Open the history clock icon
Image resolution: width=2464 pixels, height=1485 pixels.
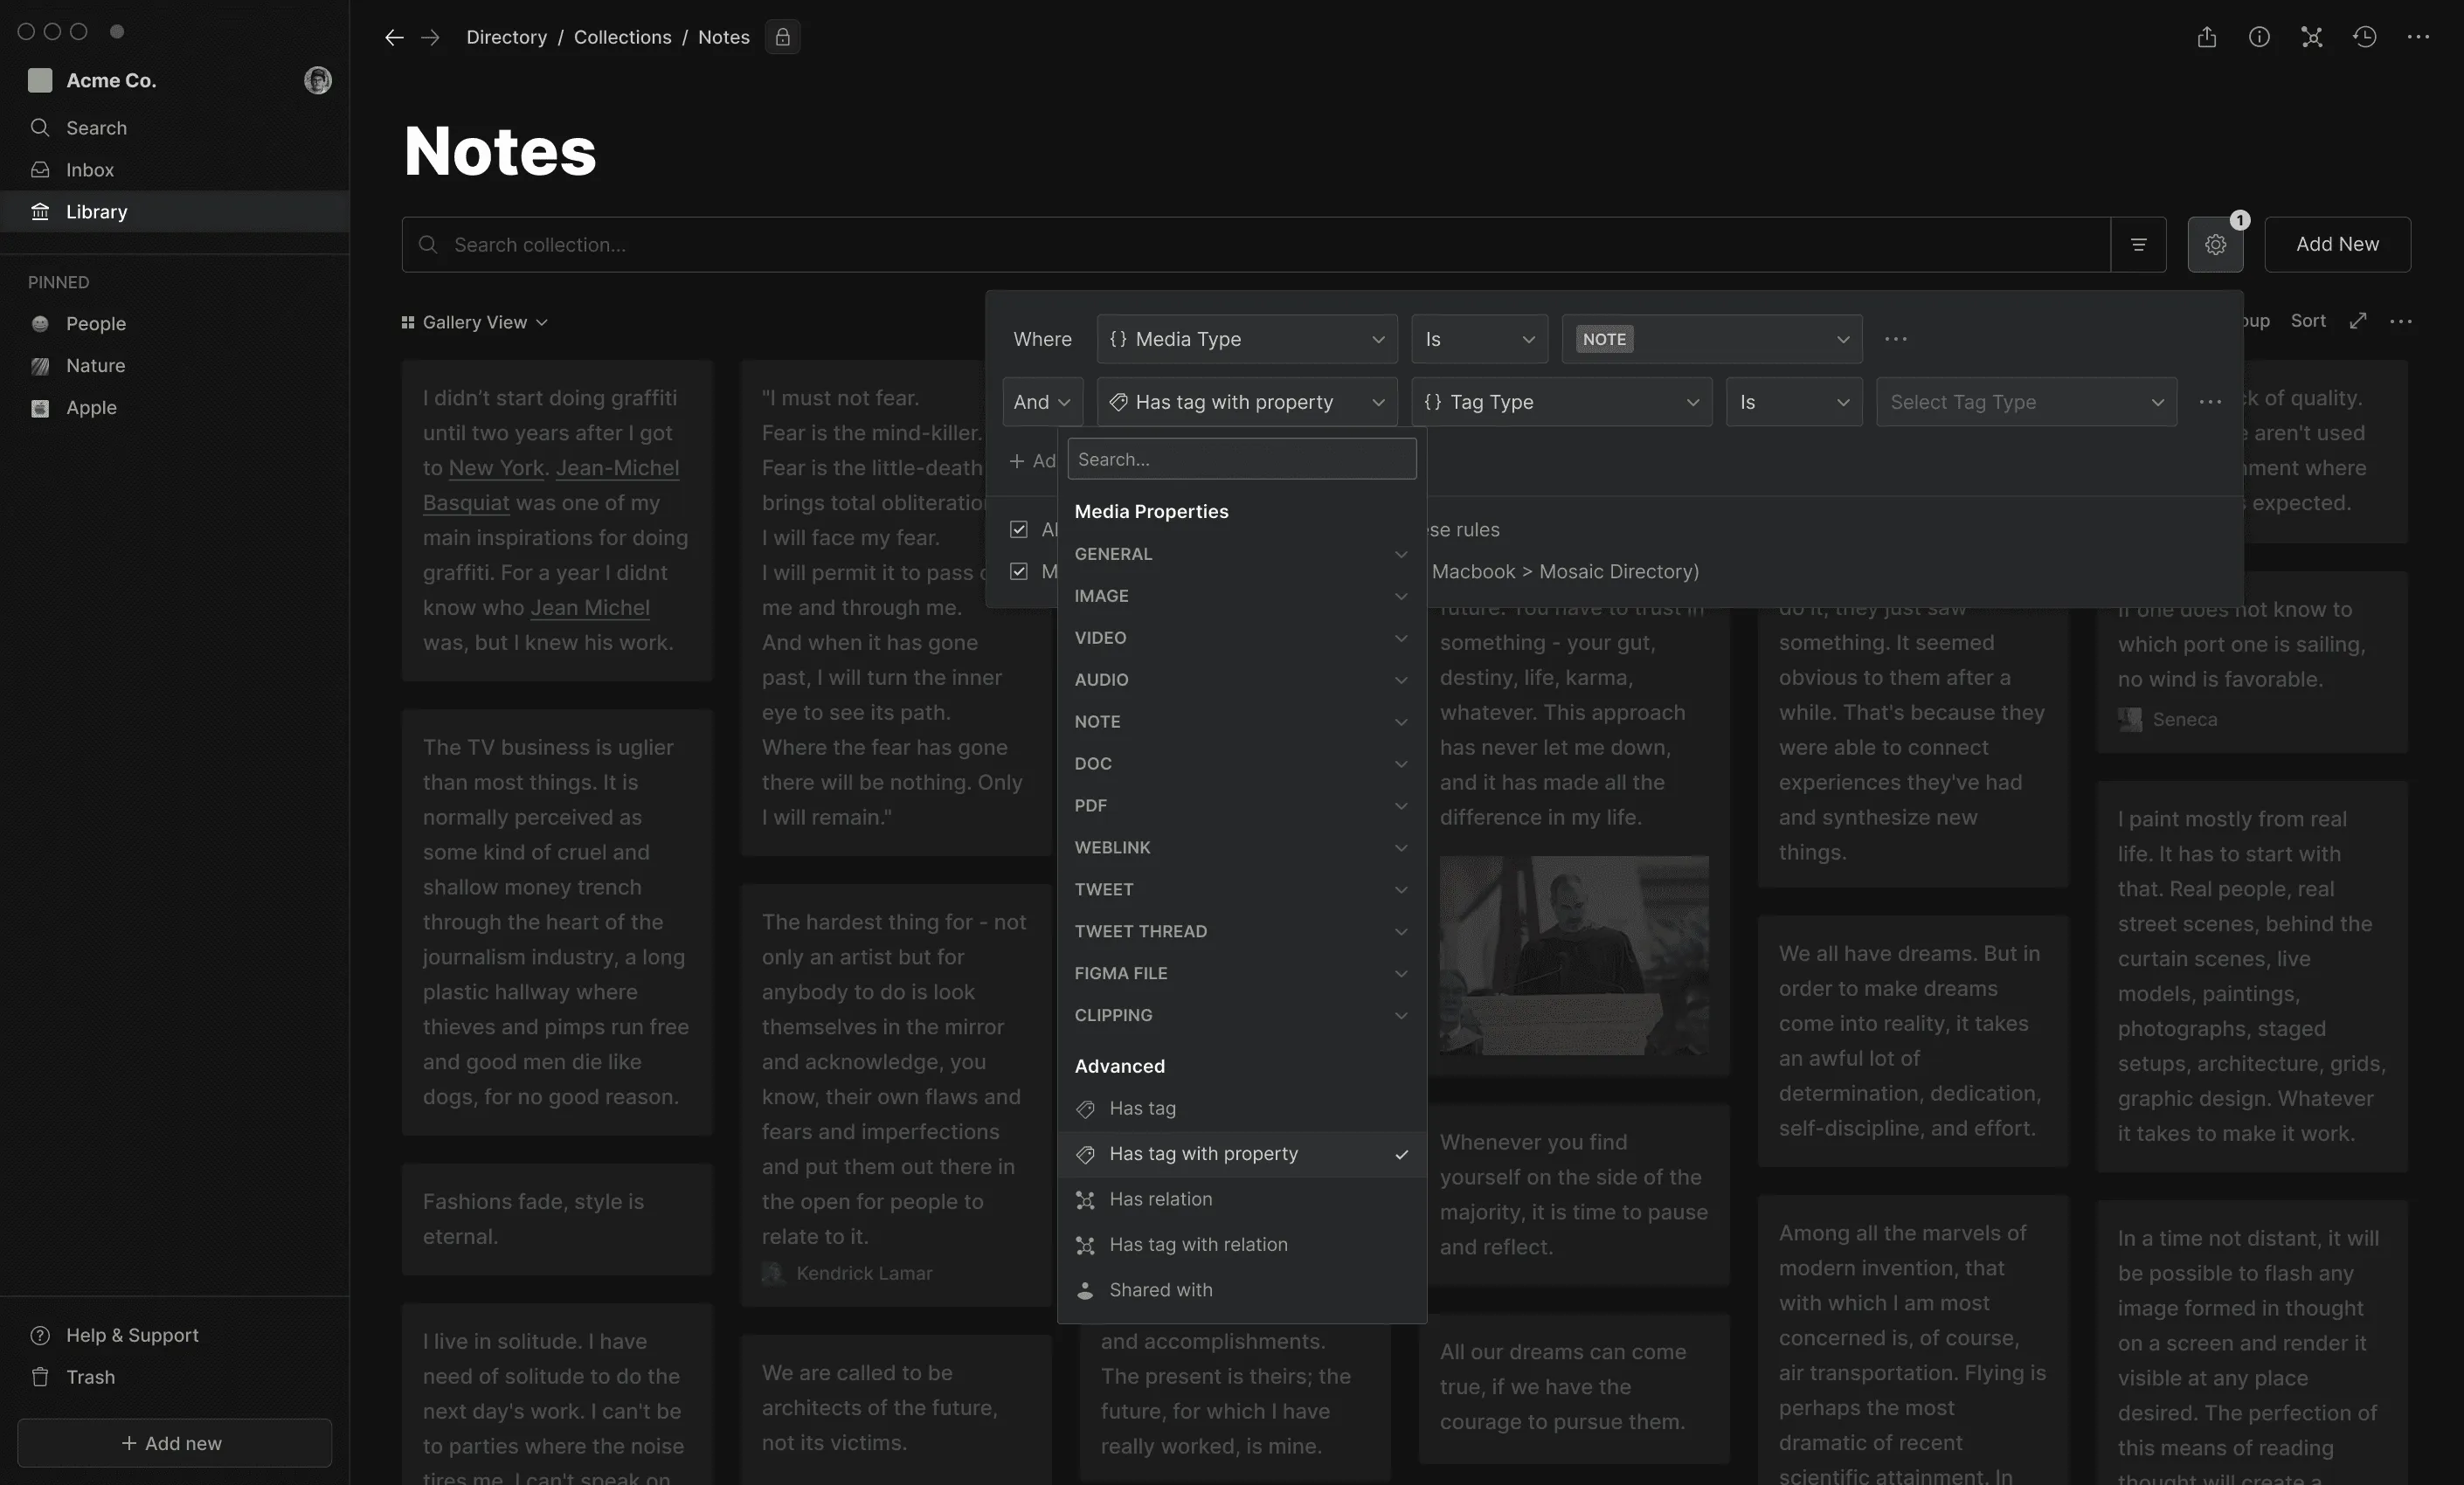click(x=2364, y=37)
